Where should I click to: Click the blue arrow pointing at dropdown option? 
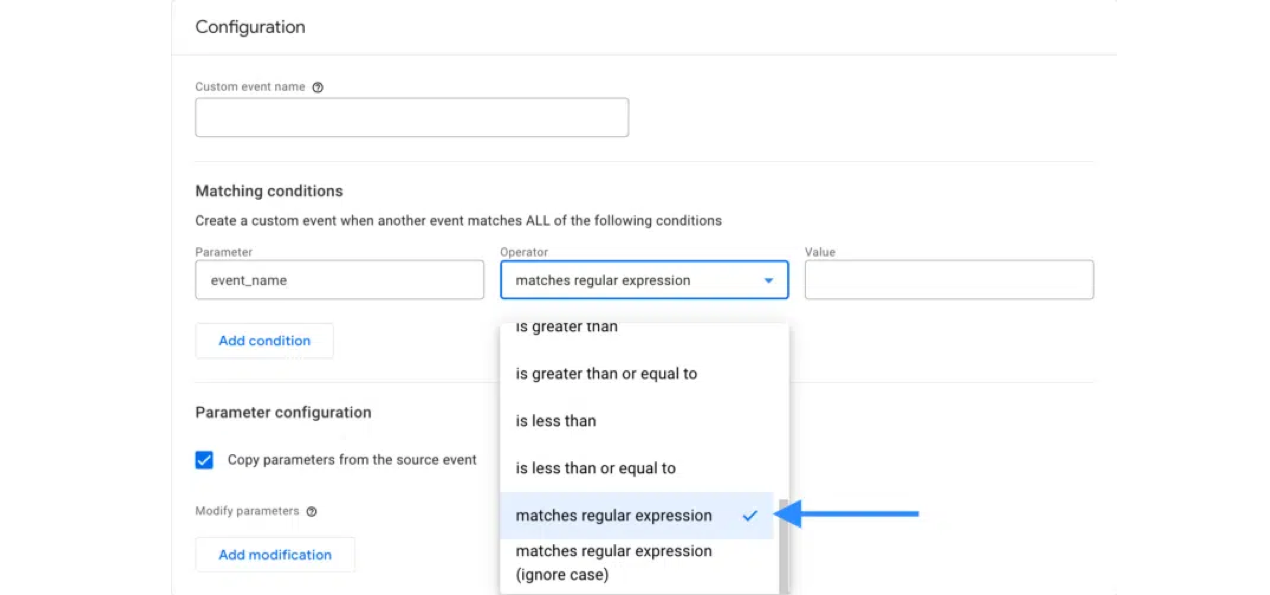[846, 515]
